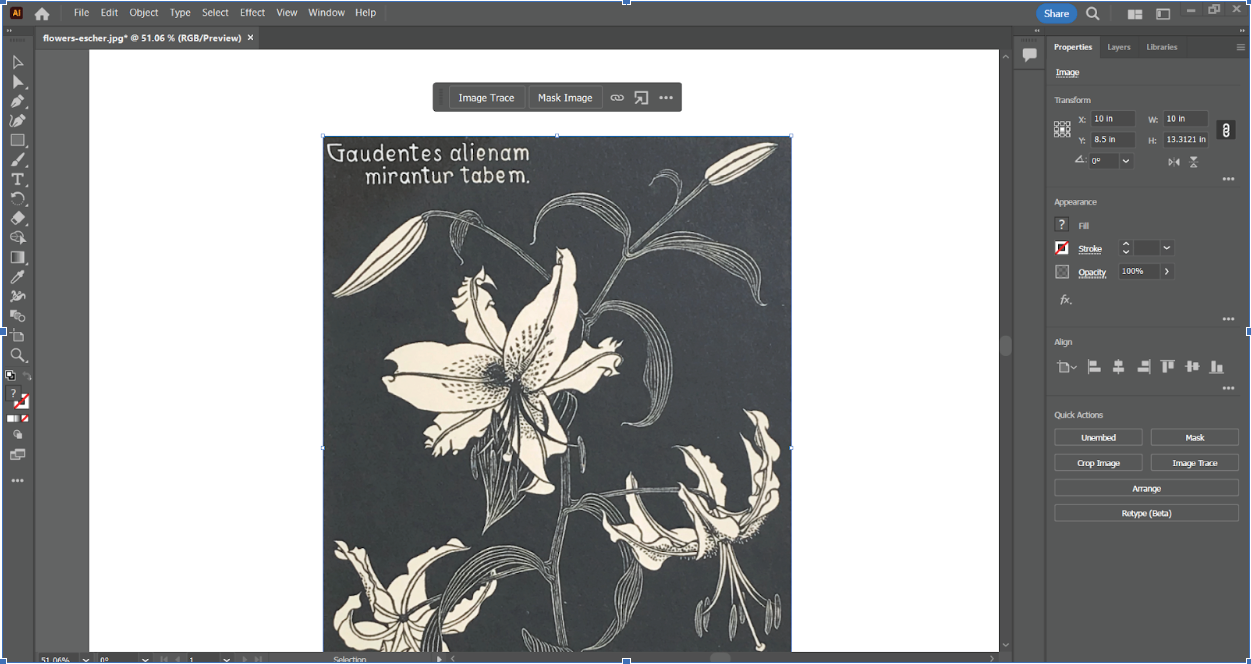Swap fill and stroke colors
Image resolution: width=1251 pixels, height=664 pixels.
(x=27, y=376)
